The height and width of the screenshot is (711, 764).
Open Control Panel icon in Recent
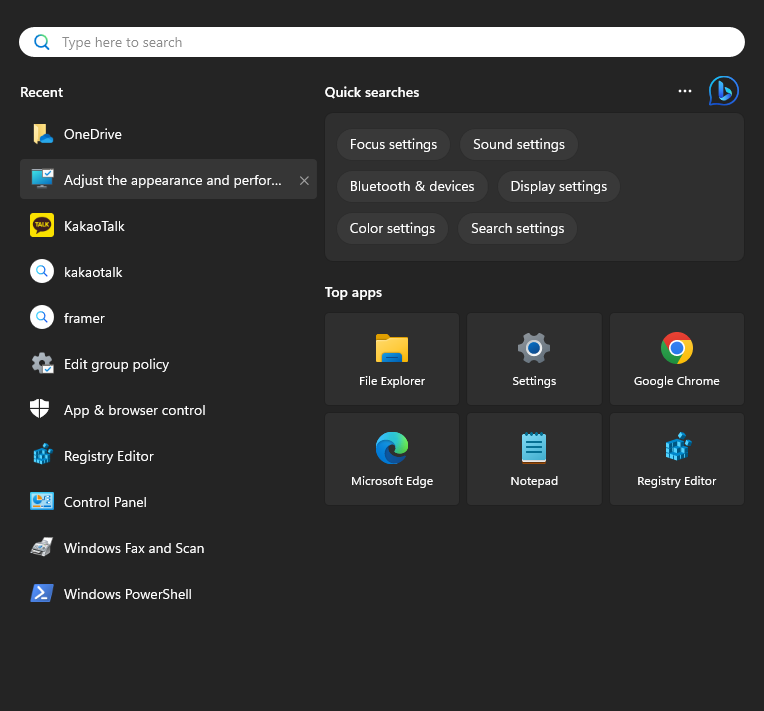coord(42,501)
